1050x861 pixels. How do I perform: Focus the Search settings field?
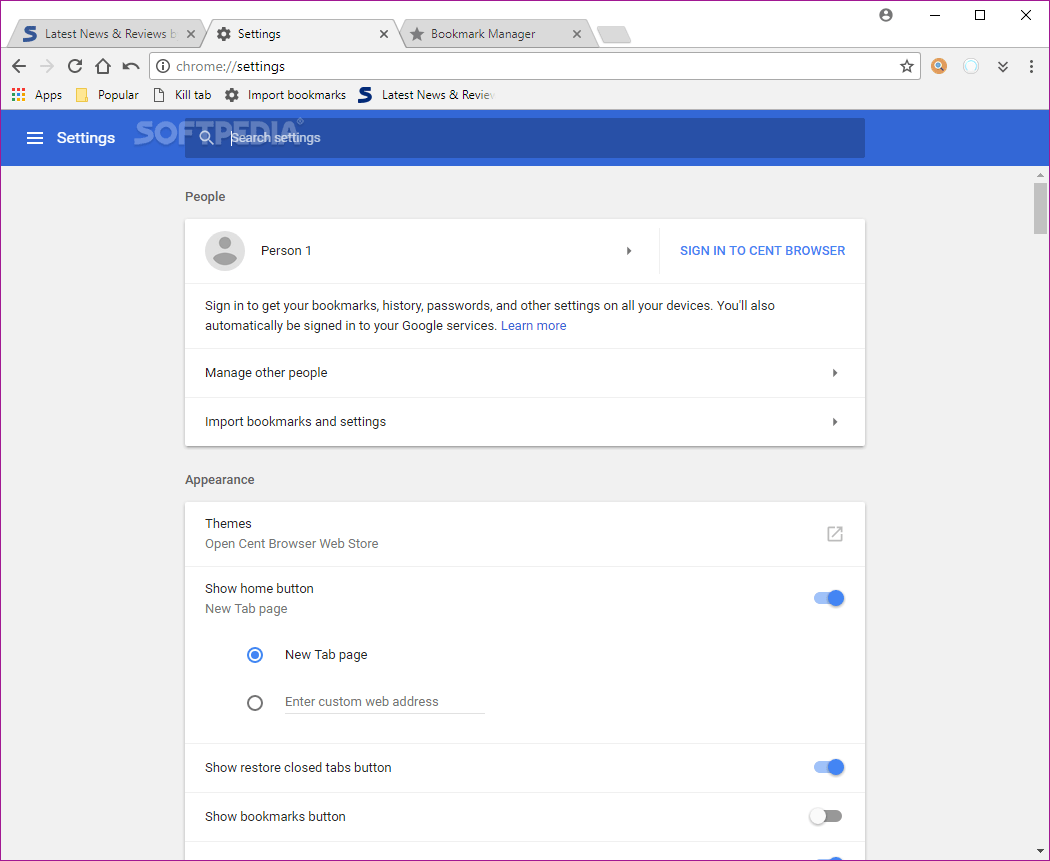(525, 138)
